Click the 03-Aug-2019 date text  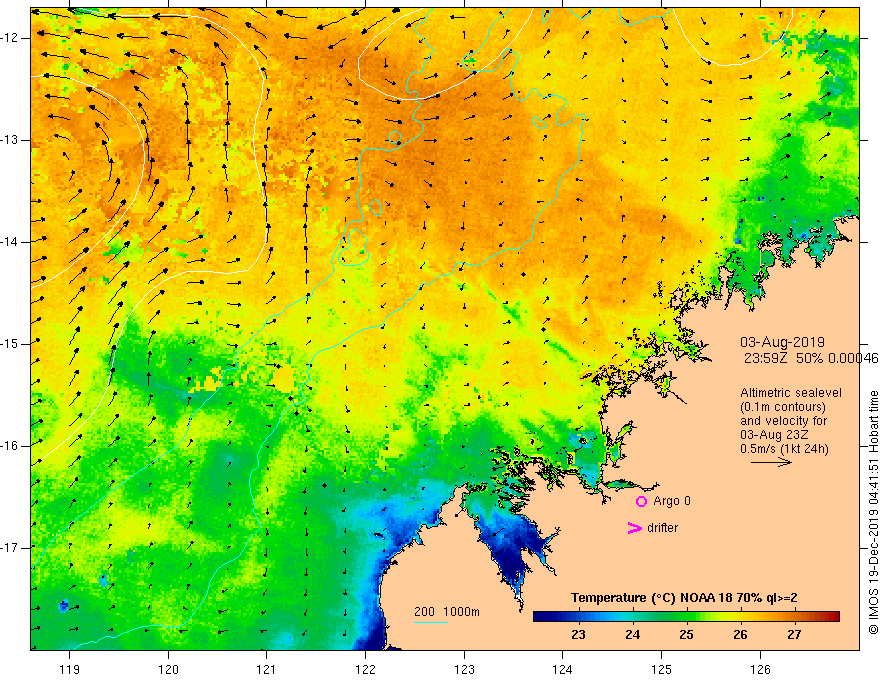coord(782,342)
